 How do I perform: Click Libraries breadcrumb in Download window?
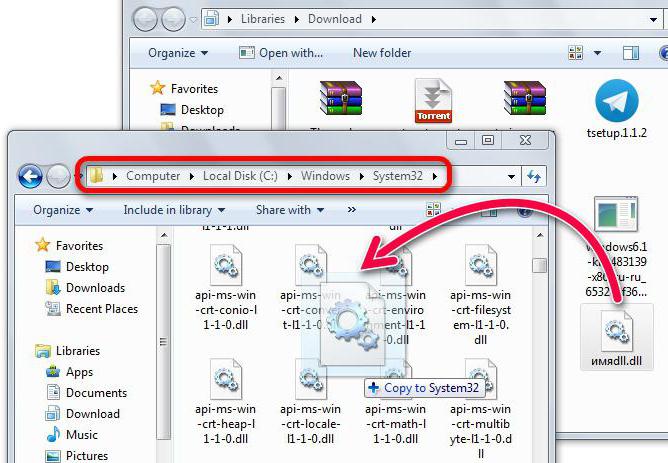tap(262, 19)
